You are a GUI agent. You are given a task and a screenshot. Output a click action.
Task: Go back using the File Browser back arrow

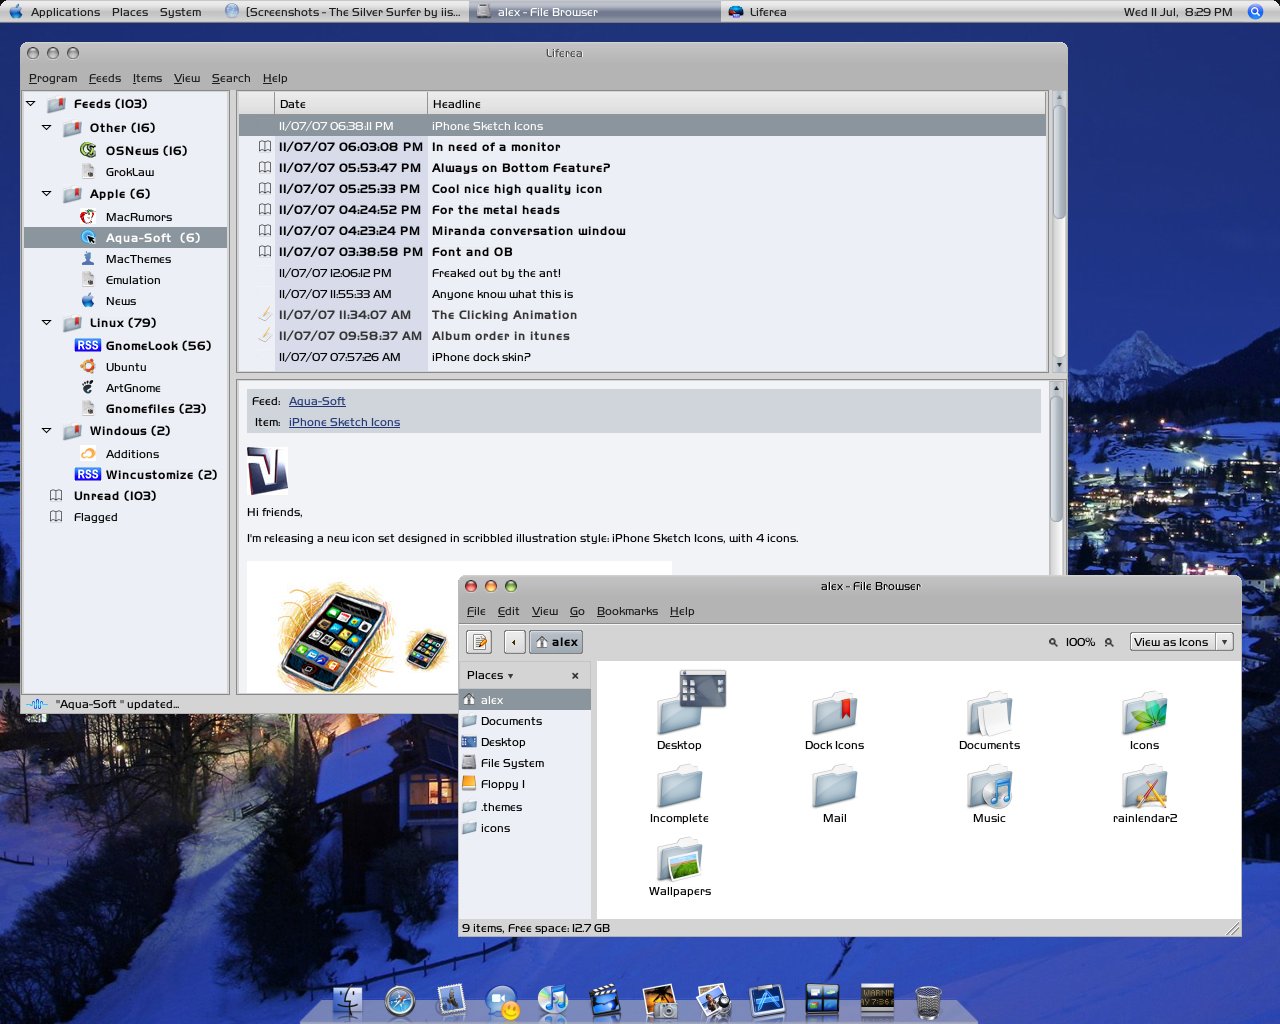click(x=515, y=642)
